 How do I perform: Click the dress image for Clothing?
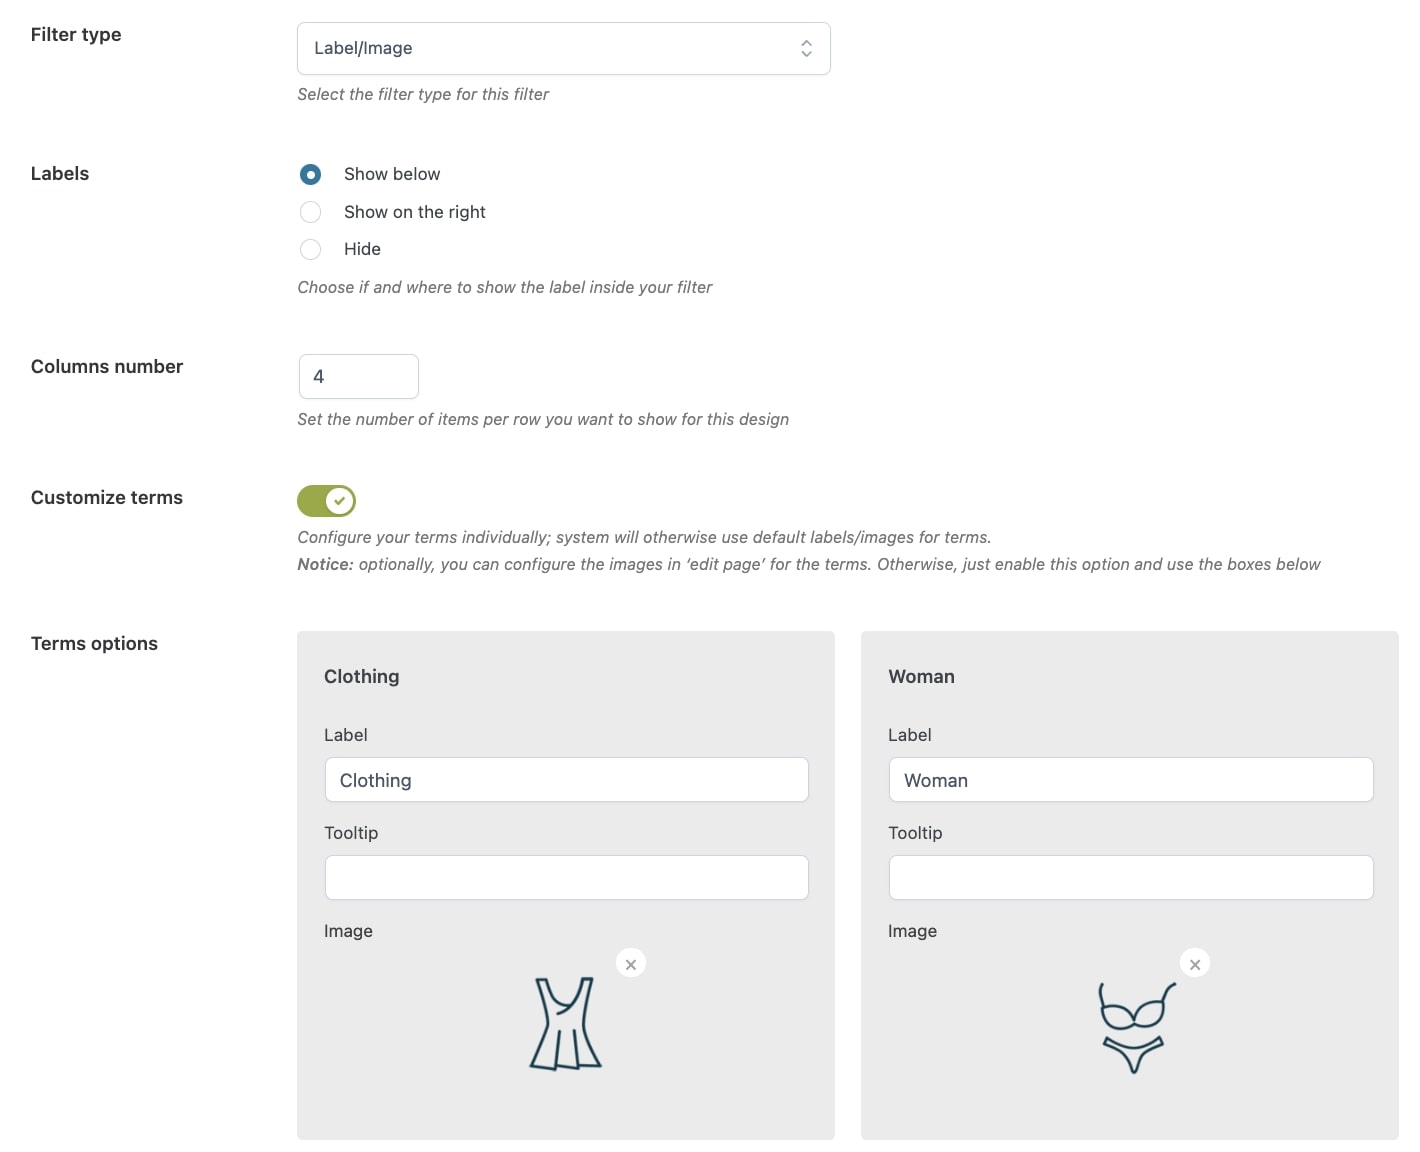click(566, 1024)
